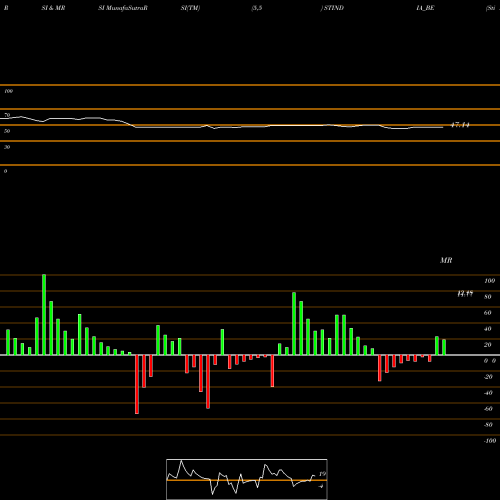
Task: Click the MR axis label -60
Action: coord(488,409)
